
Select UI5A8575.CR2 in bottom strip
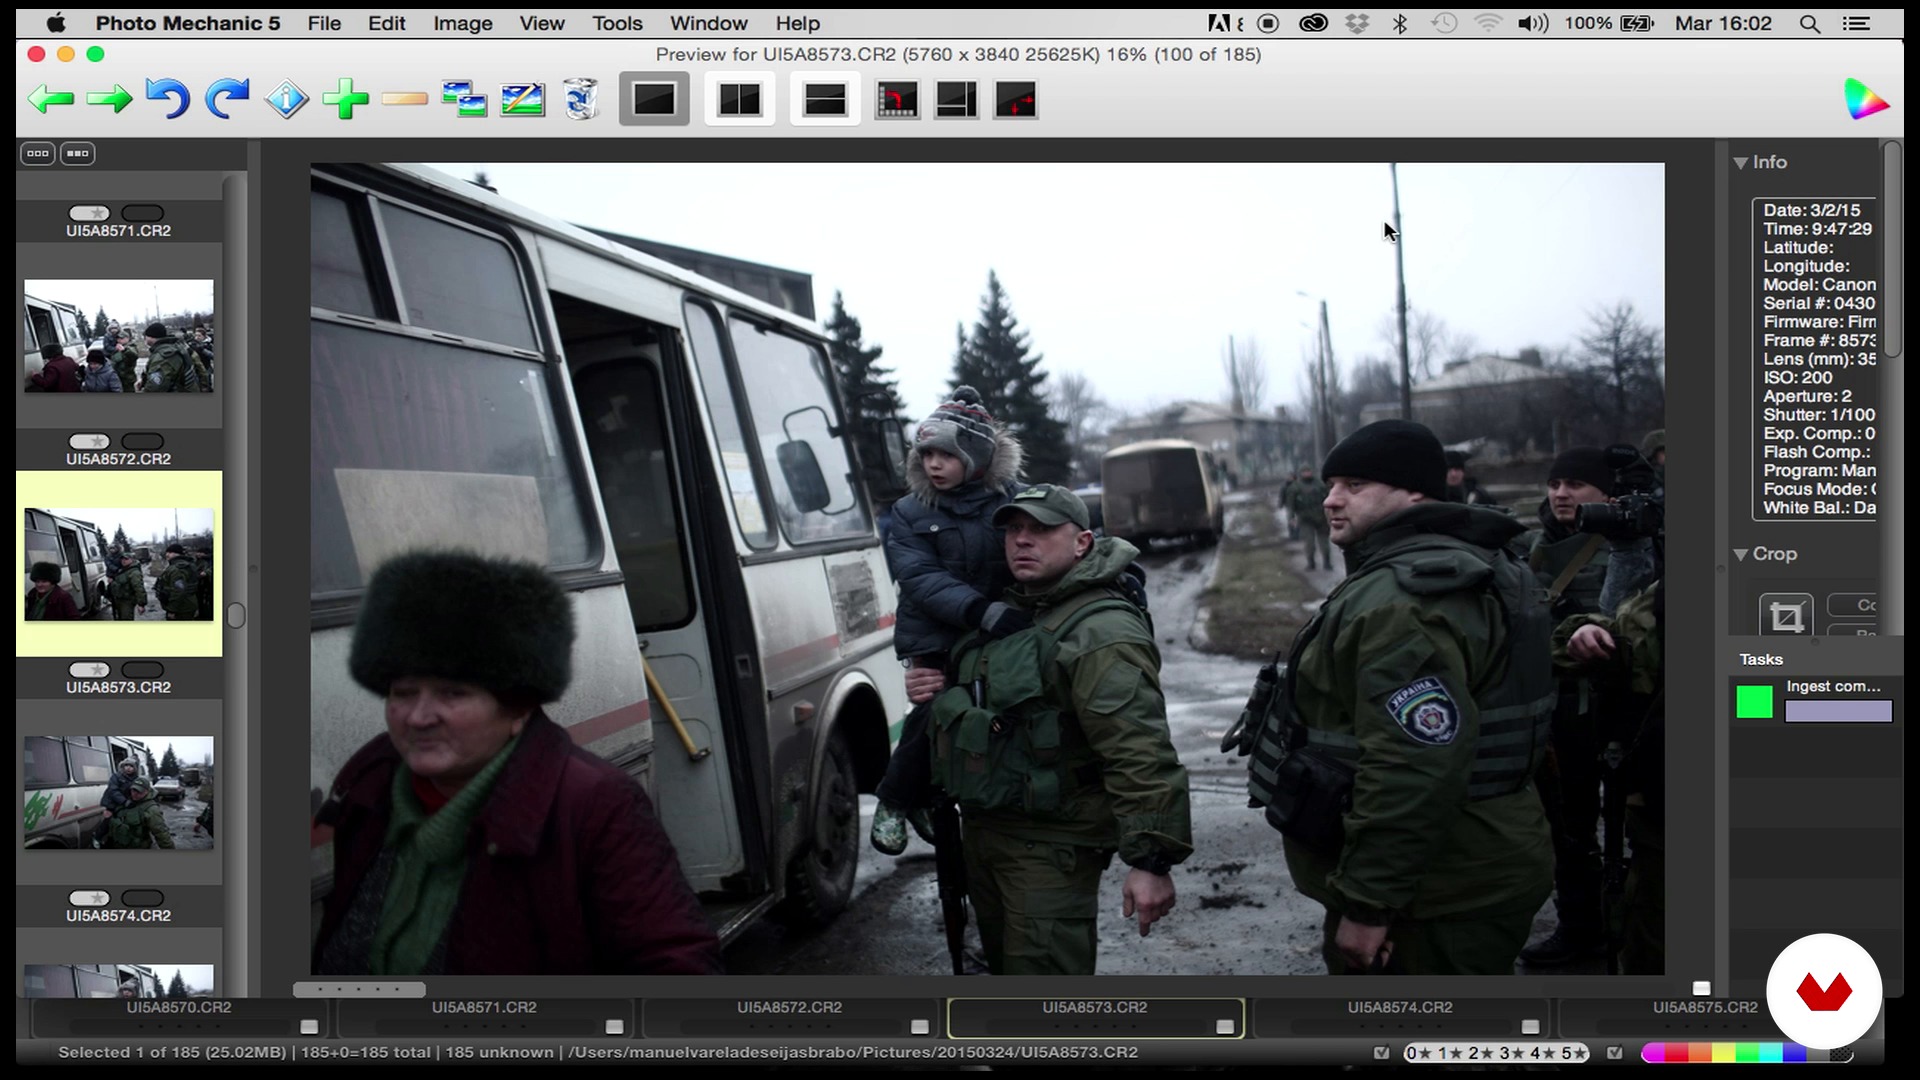[1705, 1018]
